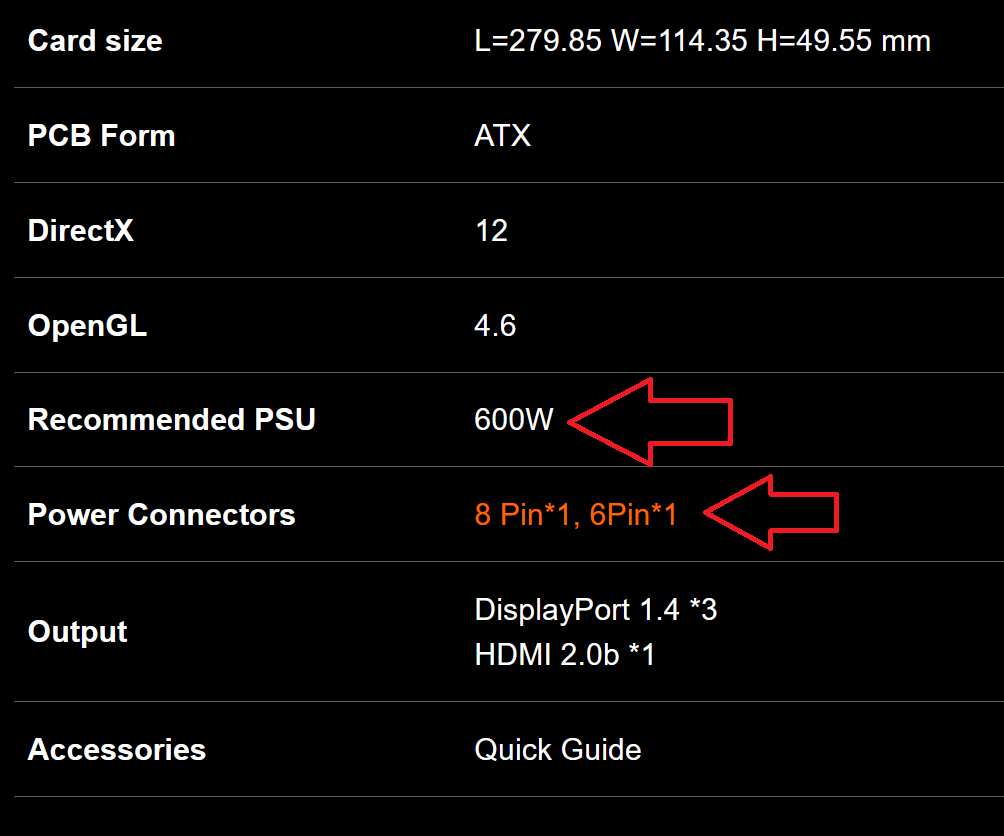Image resolution: width=1004 pixels, height=836 pixels.
Task: Click the OpenGL label
Action: coord(87,326)
